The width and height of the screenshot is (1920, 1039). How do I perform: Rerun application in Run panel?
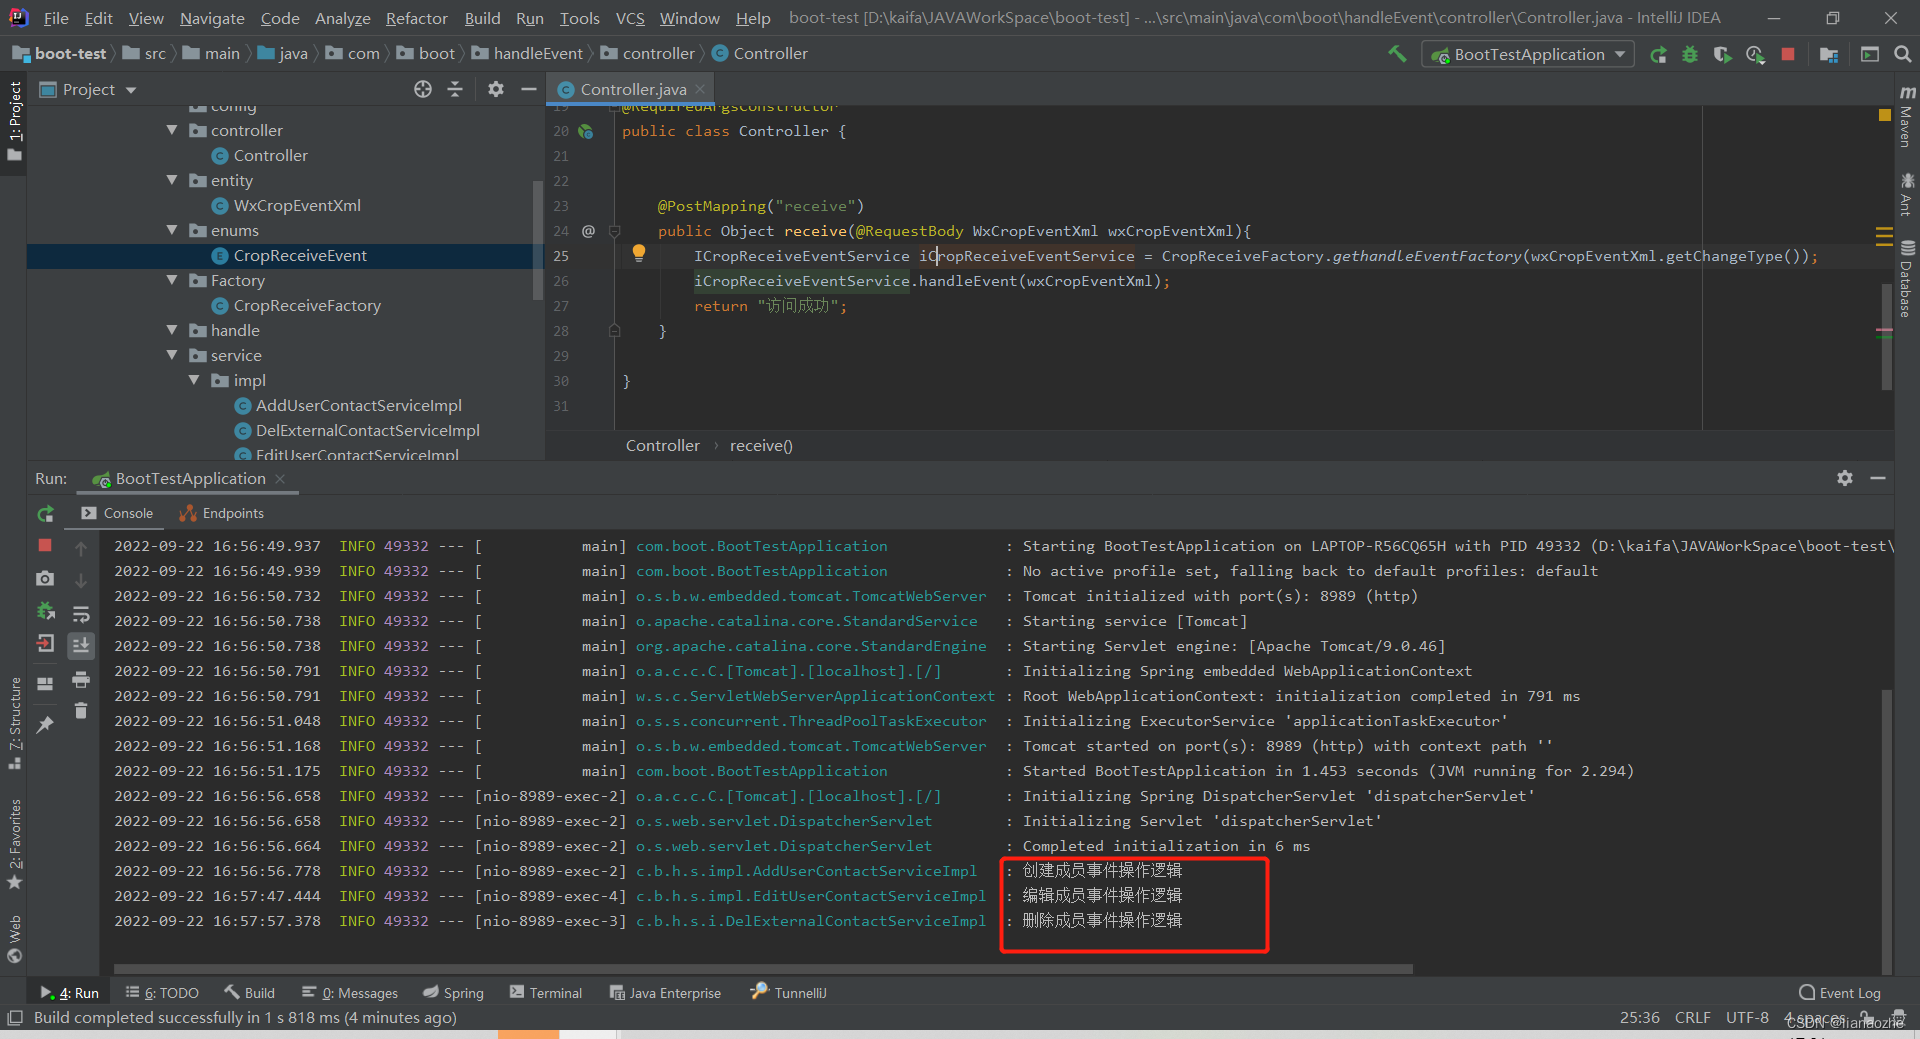pyautogui.click(x=46, y=514)
